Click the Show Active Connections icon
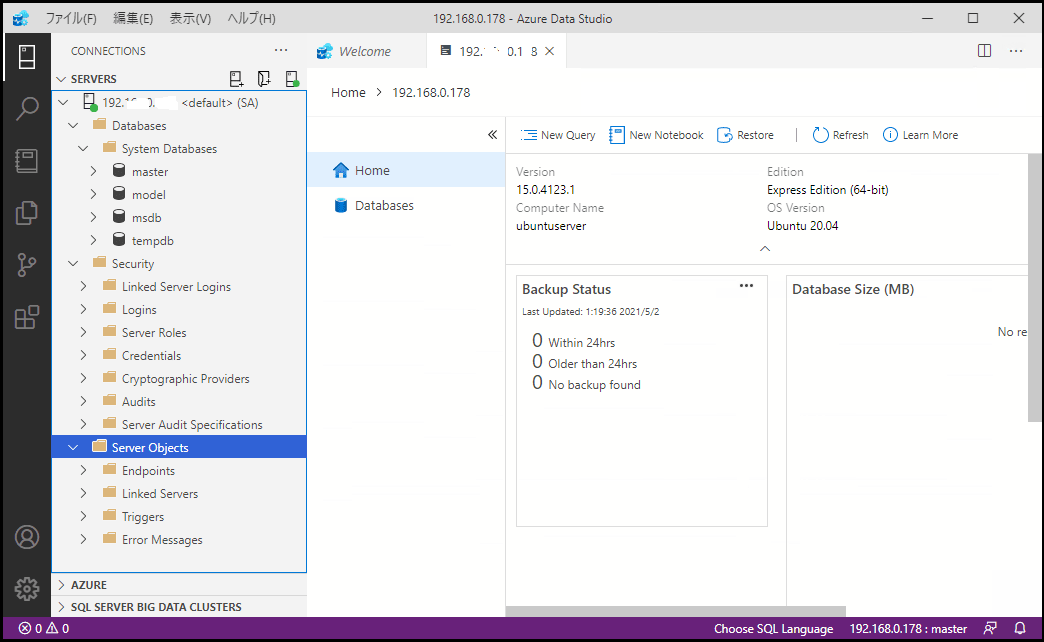Viewport: 1044px width, 642px height. (x=292, y=79)
